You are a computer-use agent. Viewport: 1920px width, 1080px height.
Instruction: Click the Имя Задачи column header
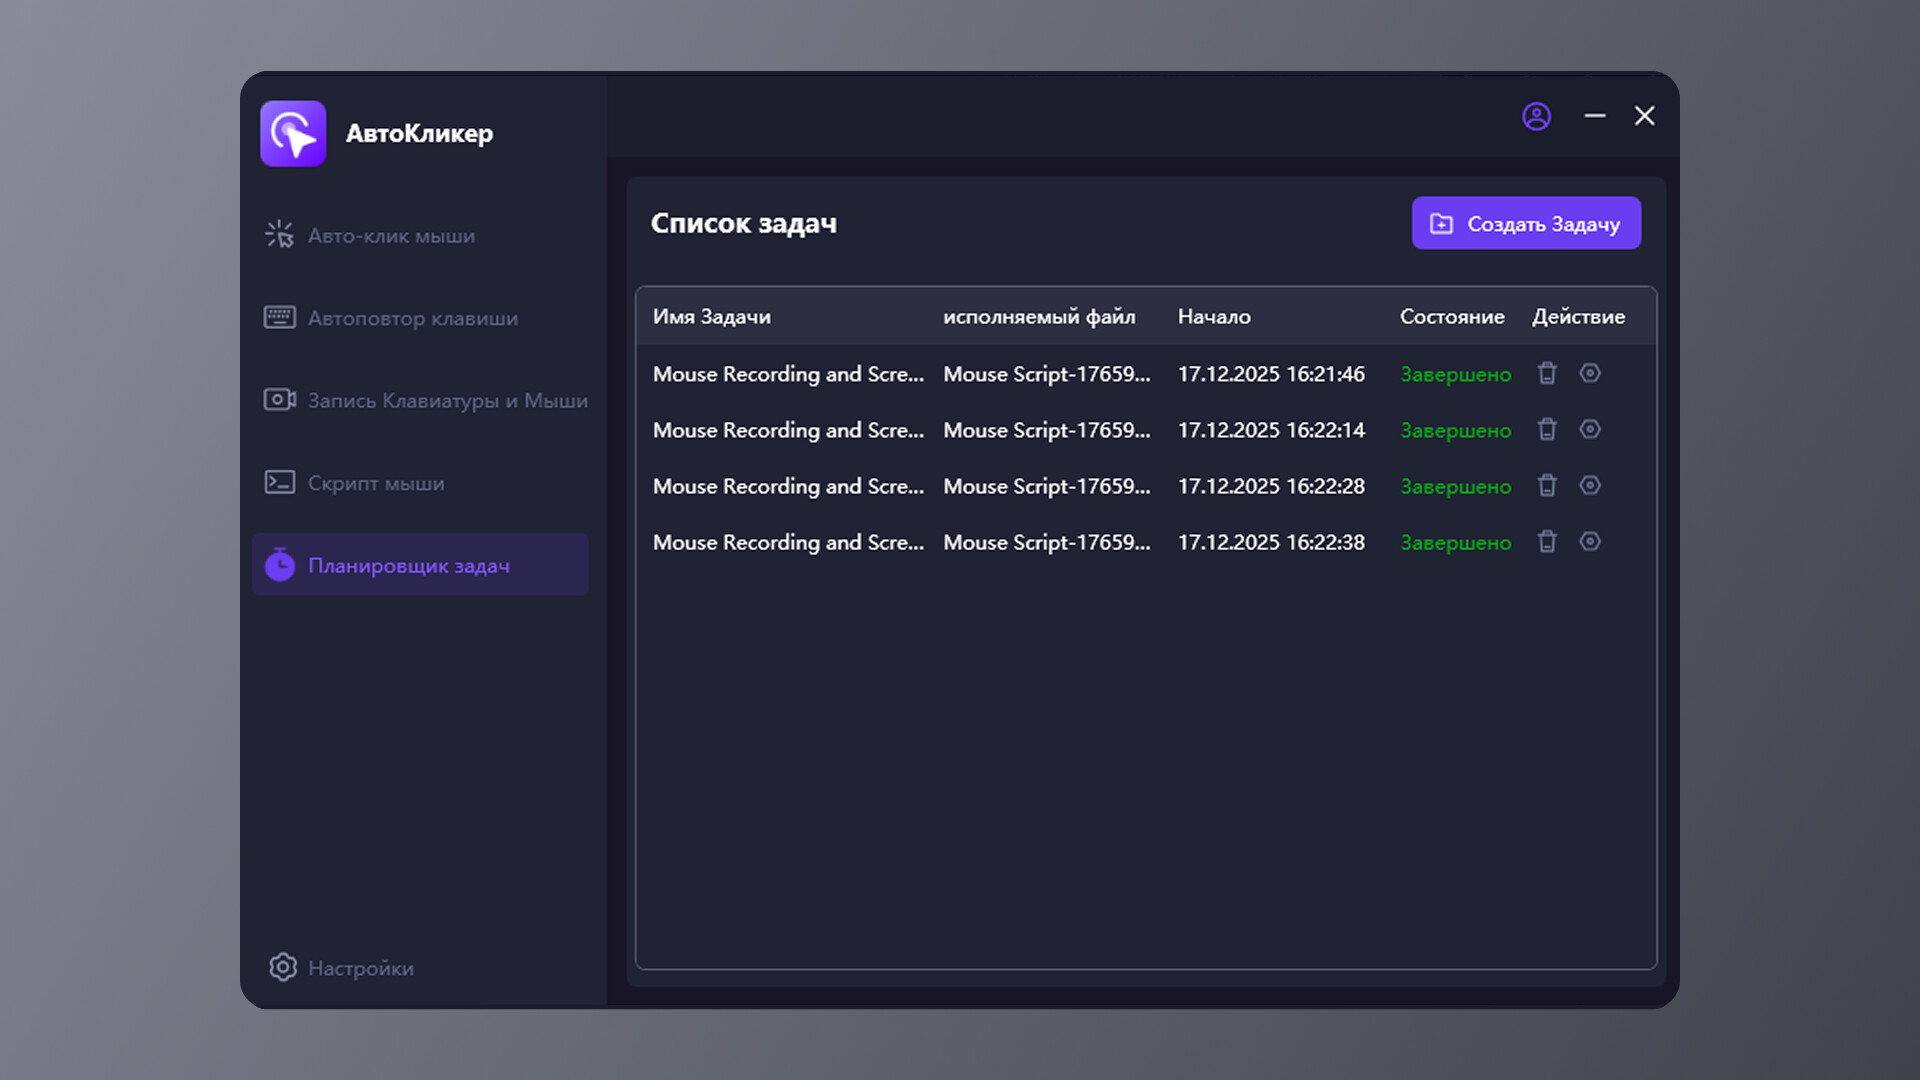pyautogui.click(x=711, y=317)
